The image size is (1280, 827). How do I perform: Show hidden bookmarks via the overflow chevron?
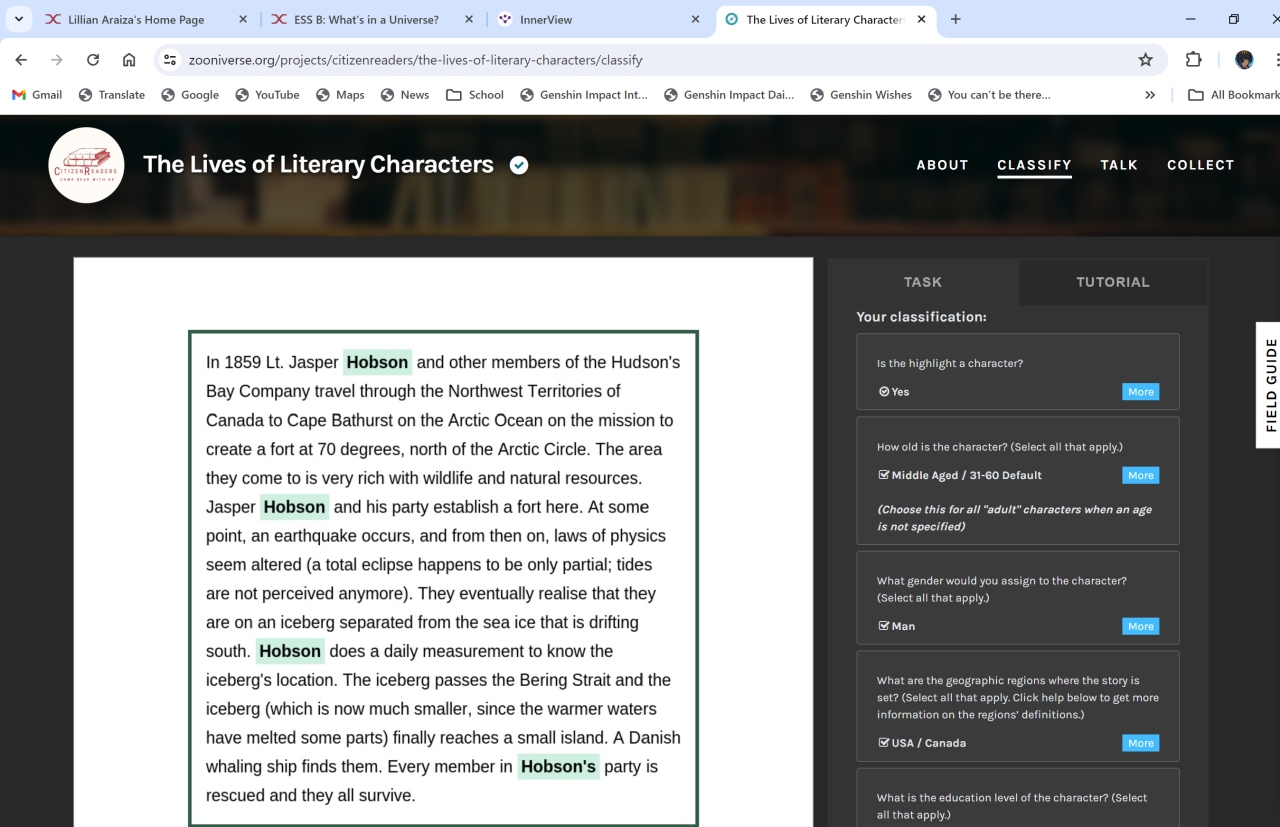(x=1150, y=95)
